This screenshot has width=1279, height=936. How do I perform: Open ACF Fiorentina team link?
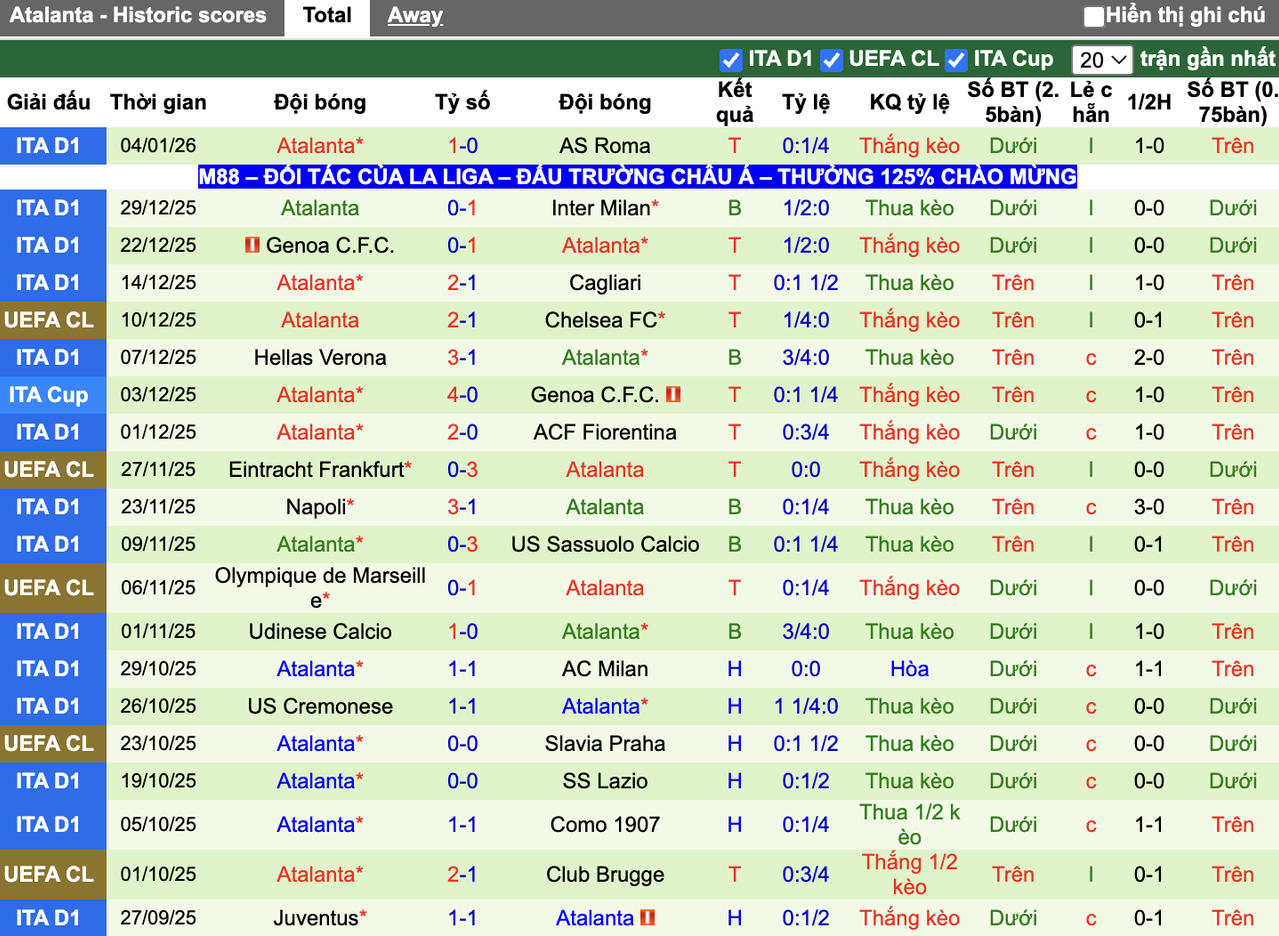tap(605, 433)
